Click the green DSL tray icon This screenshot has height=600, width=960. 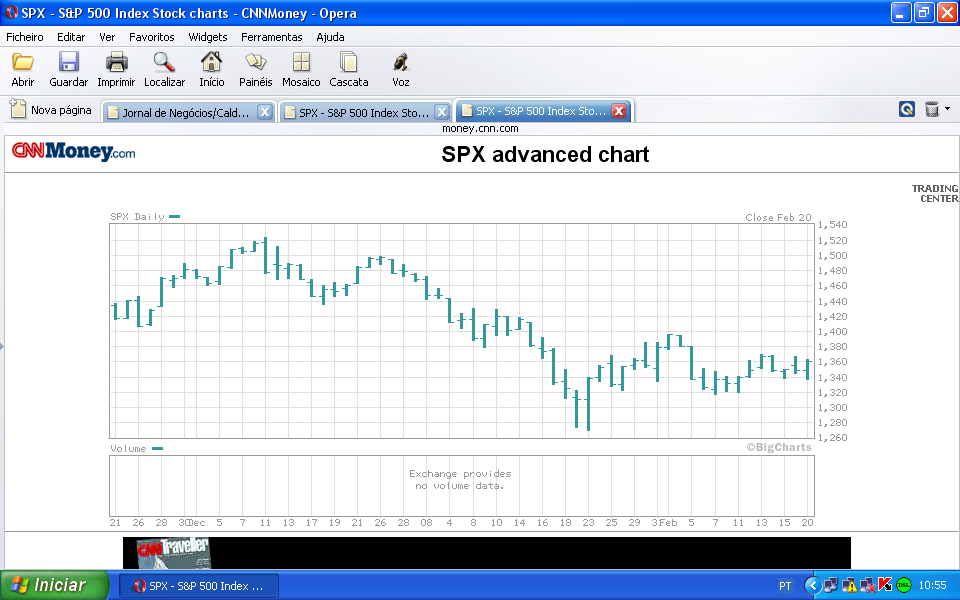point(904,586)
